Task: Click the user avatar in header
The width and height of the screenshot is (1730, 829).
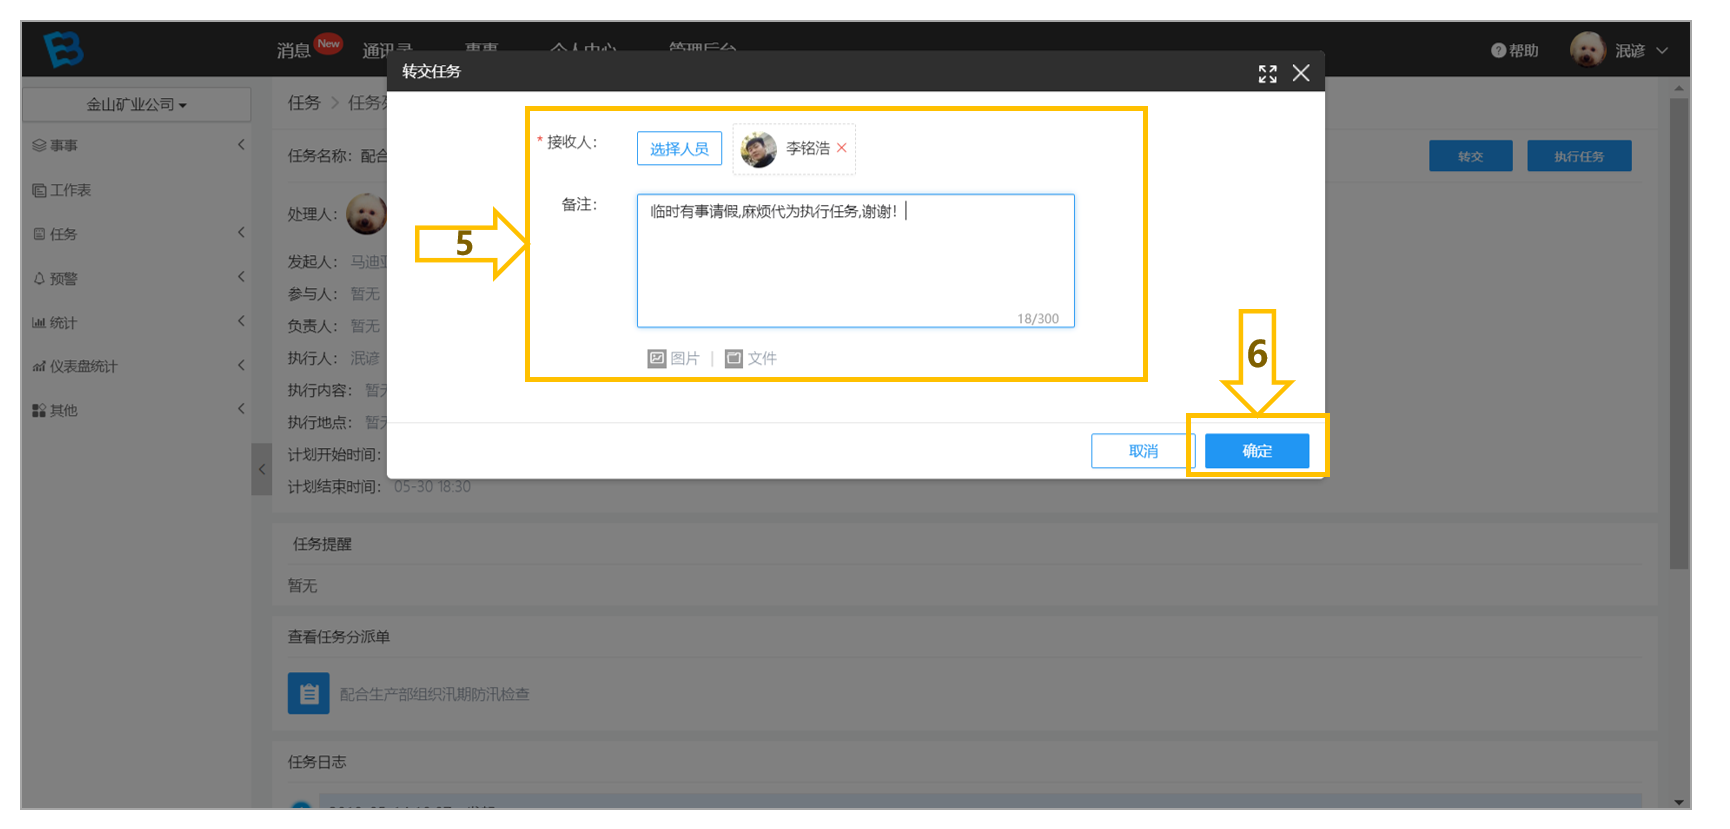Action: pyautogui.click(x=1587, y=49)
